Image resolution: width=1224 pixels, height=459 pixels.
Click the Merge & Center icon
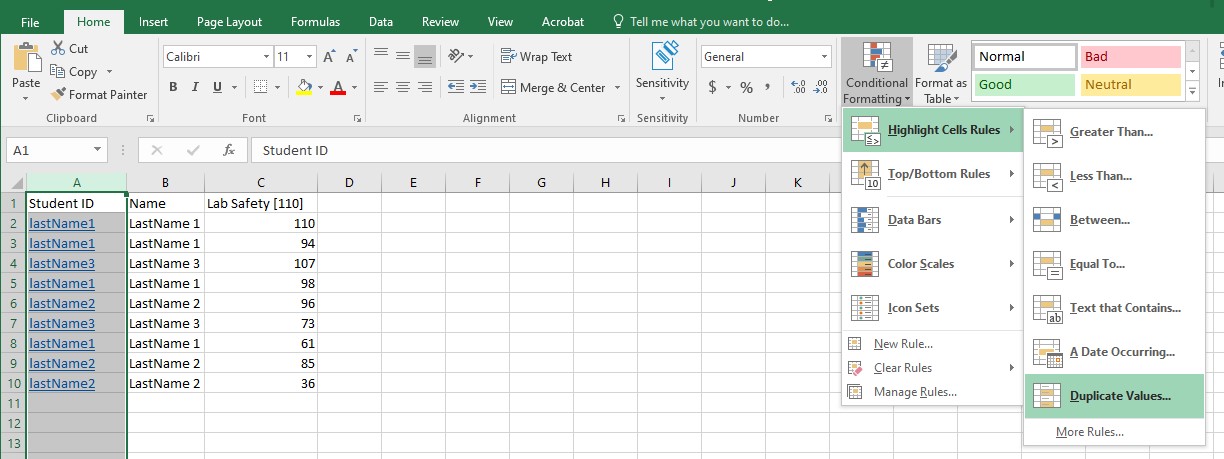click(x=508, y=88)
